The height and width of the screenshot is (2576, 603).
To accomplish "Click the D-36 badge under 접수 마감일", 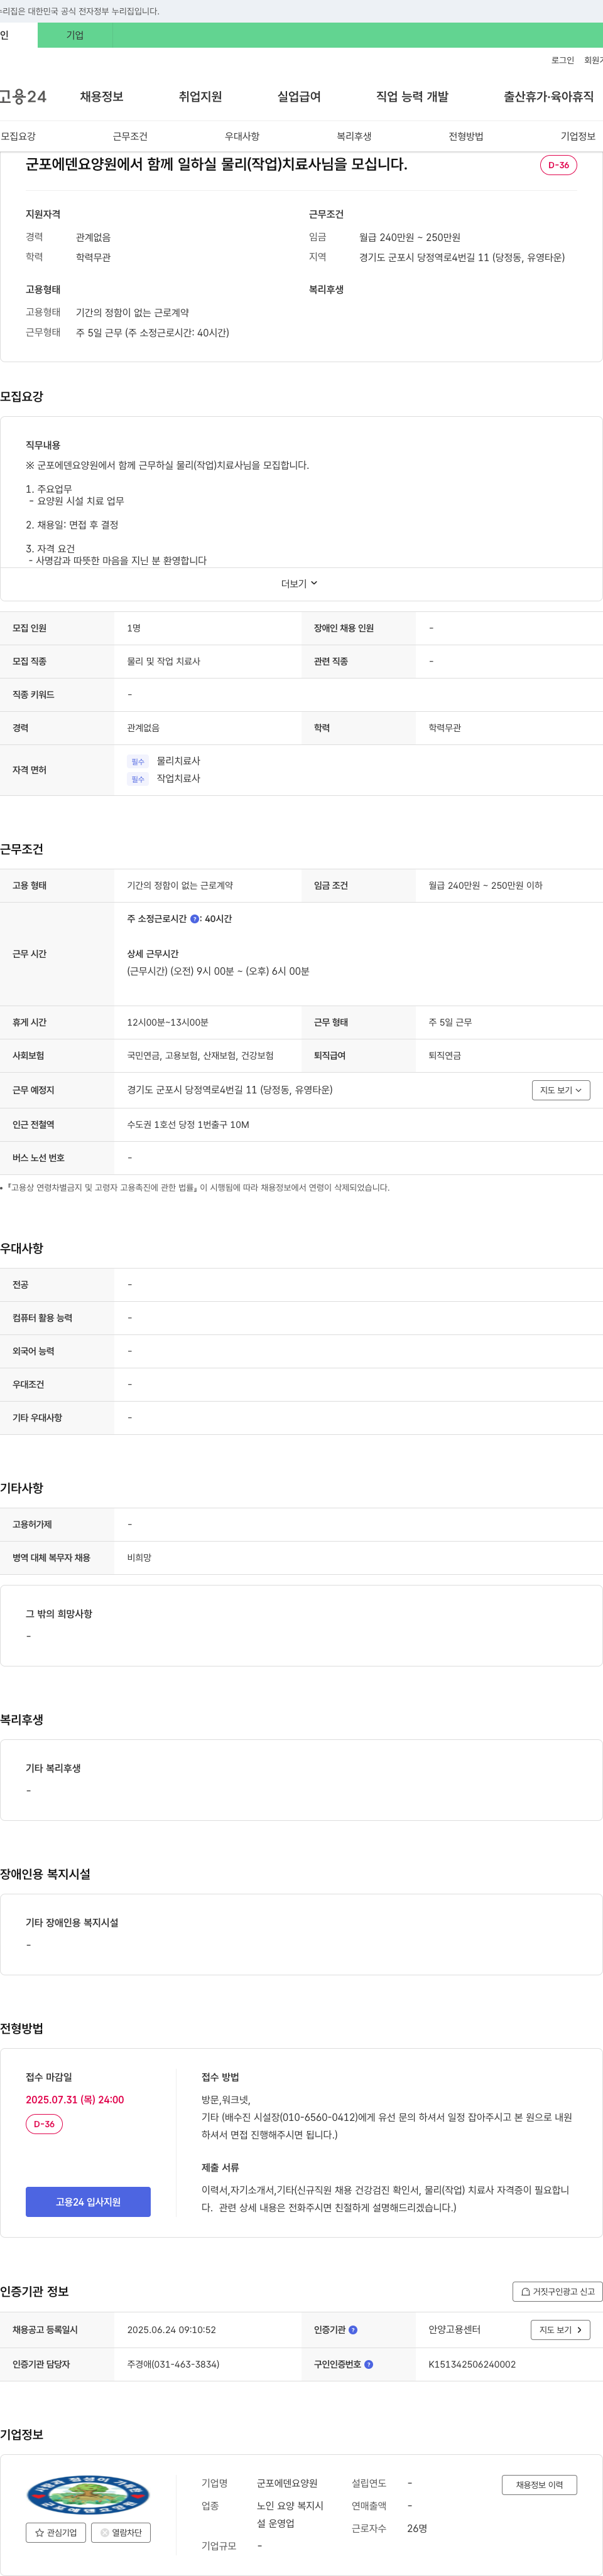I will coord(44,2124).
